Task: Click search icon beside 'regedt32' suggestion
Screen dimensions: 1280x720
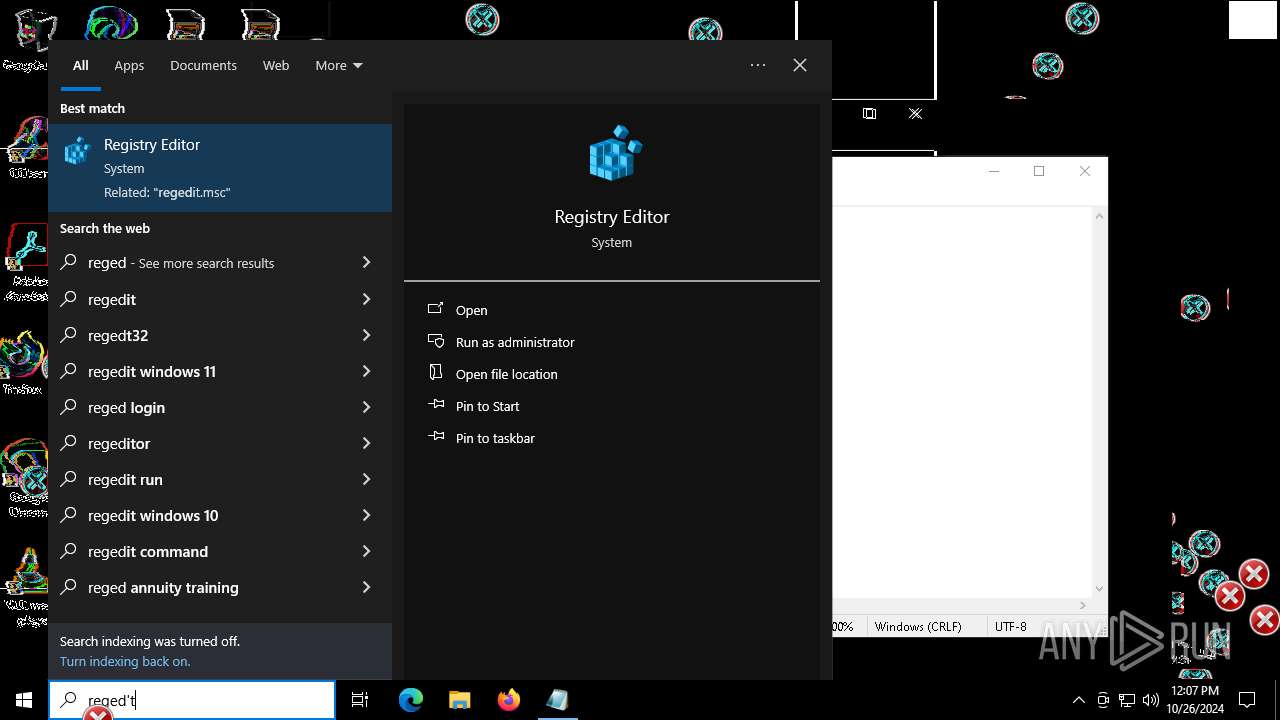Action: coord(69,335)
